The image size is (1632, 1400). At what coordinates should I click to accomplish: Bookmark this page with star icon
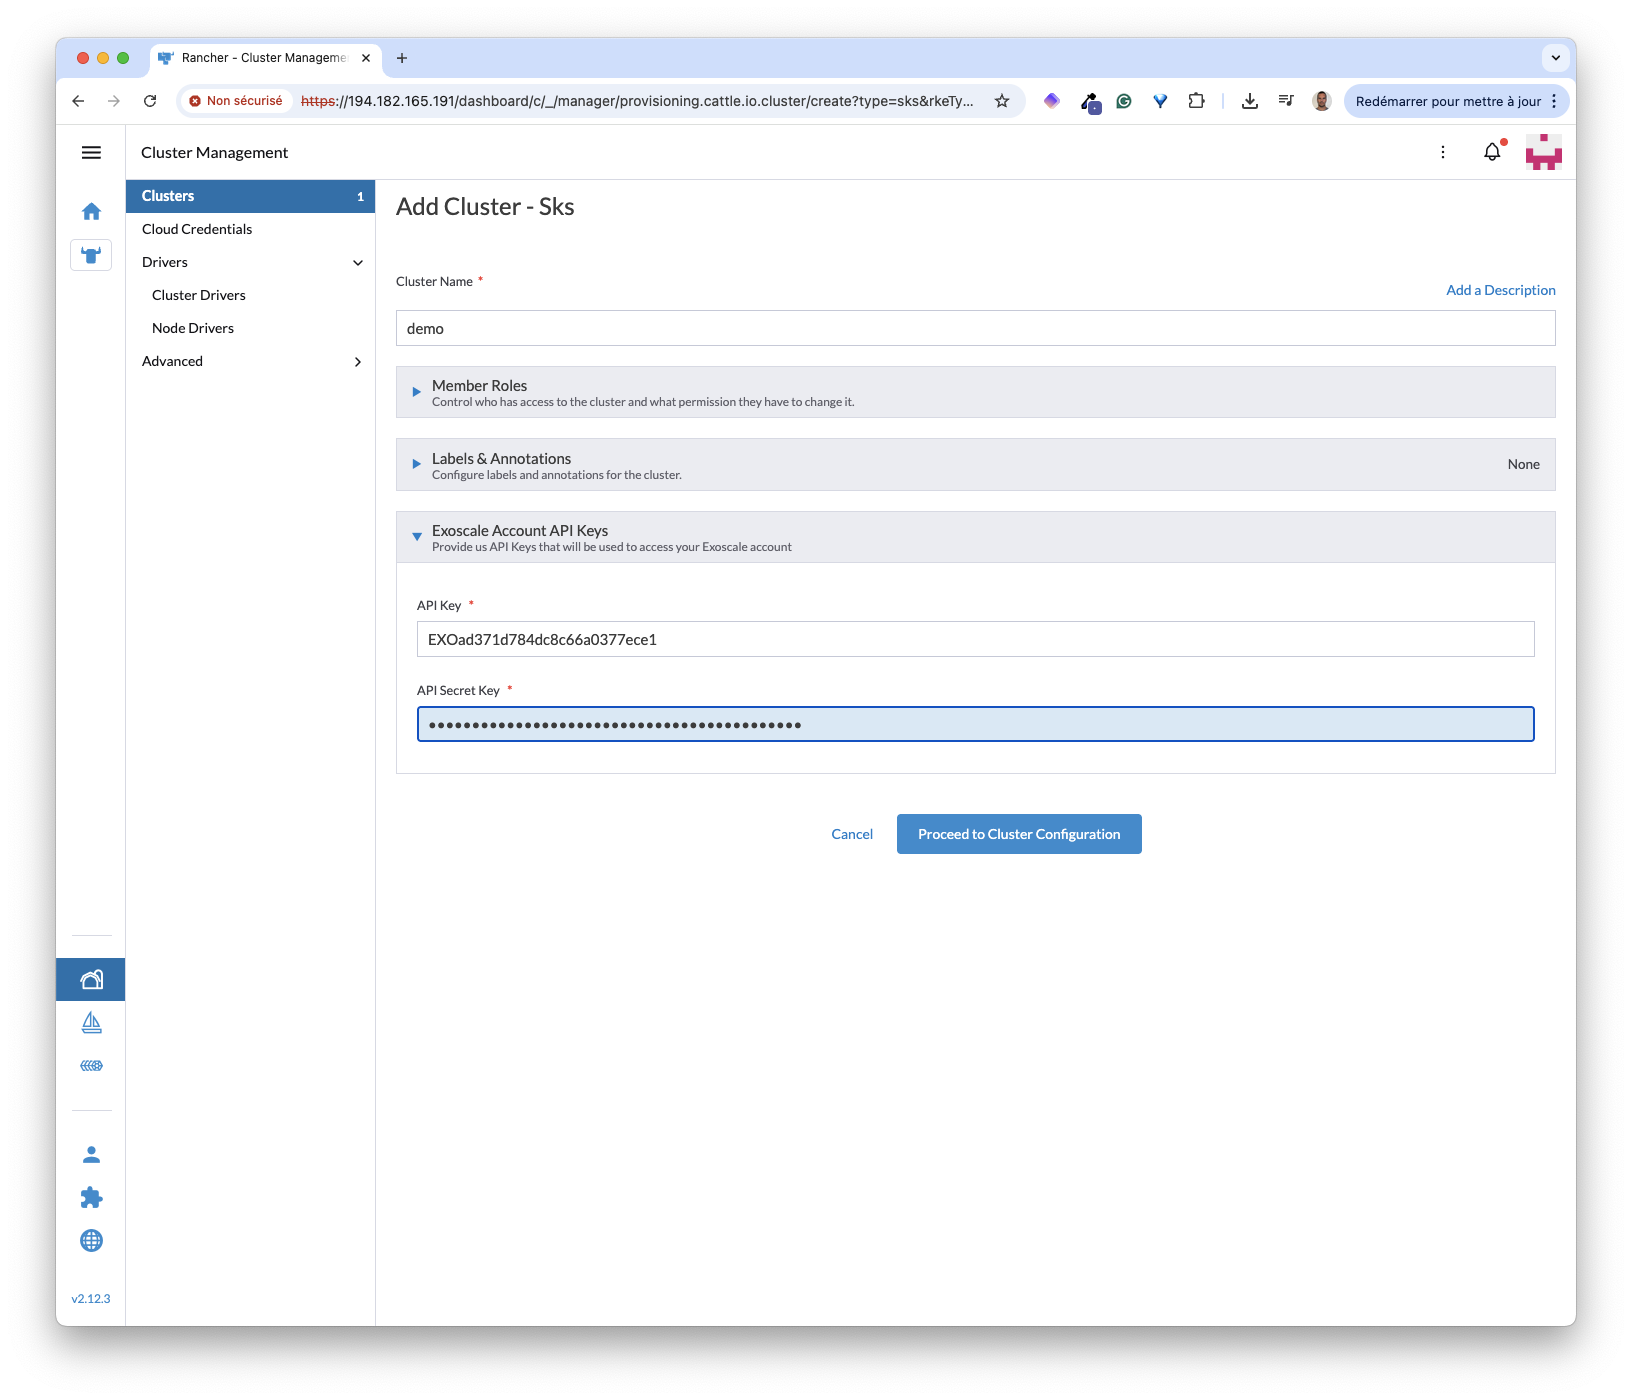[x=1001, y=101]
